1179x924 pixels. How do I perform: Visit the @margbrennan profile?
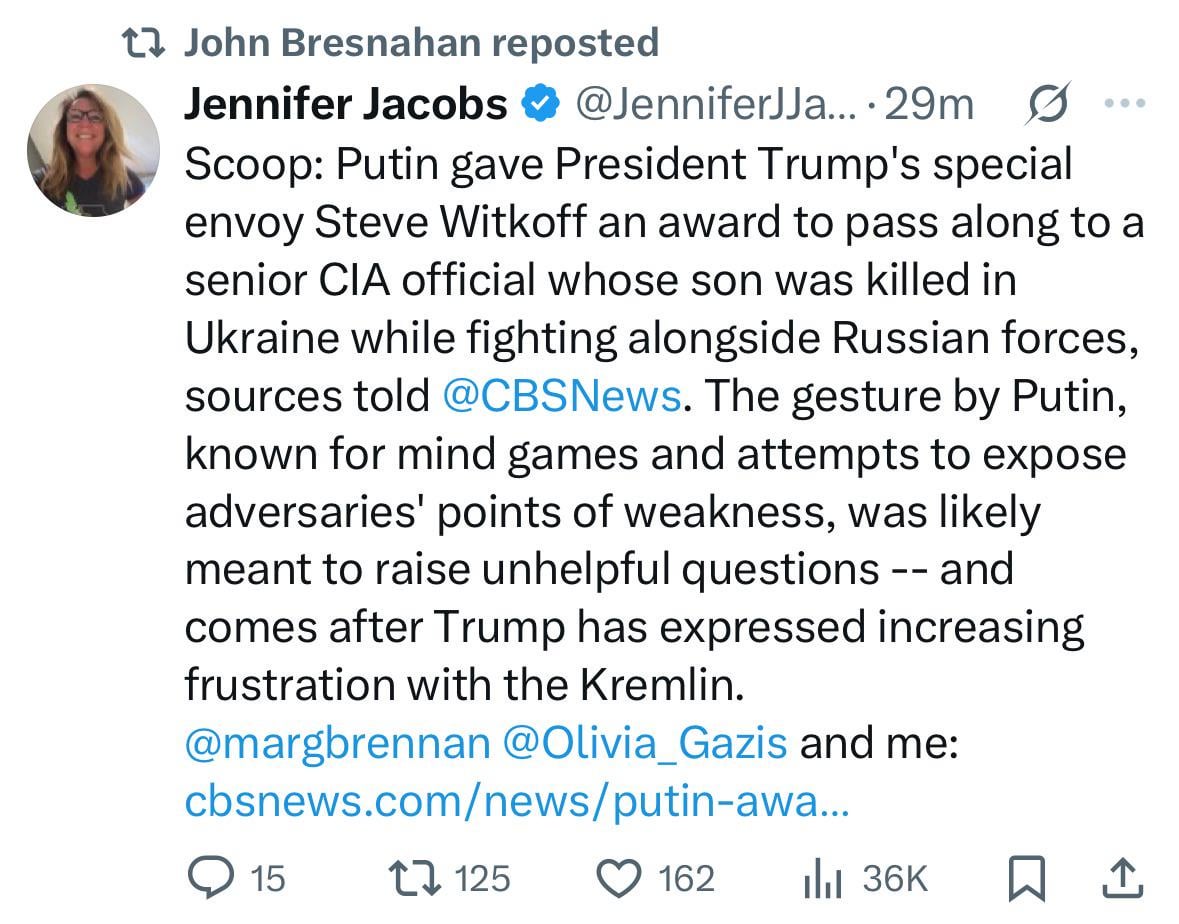338,743
